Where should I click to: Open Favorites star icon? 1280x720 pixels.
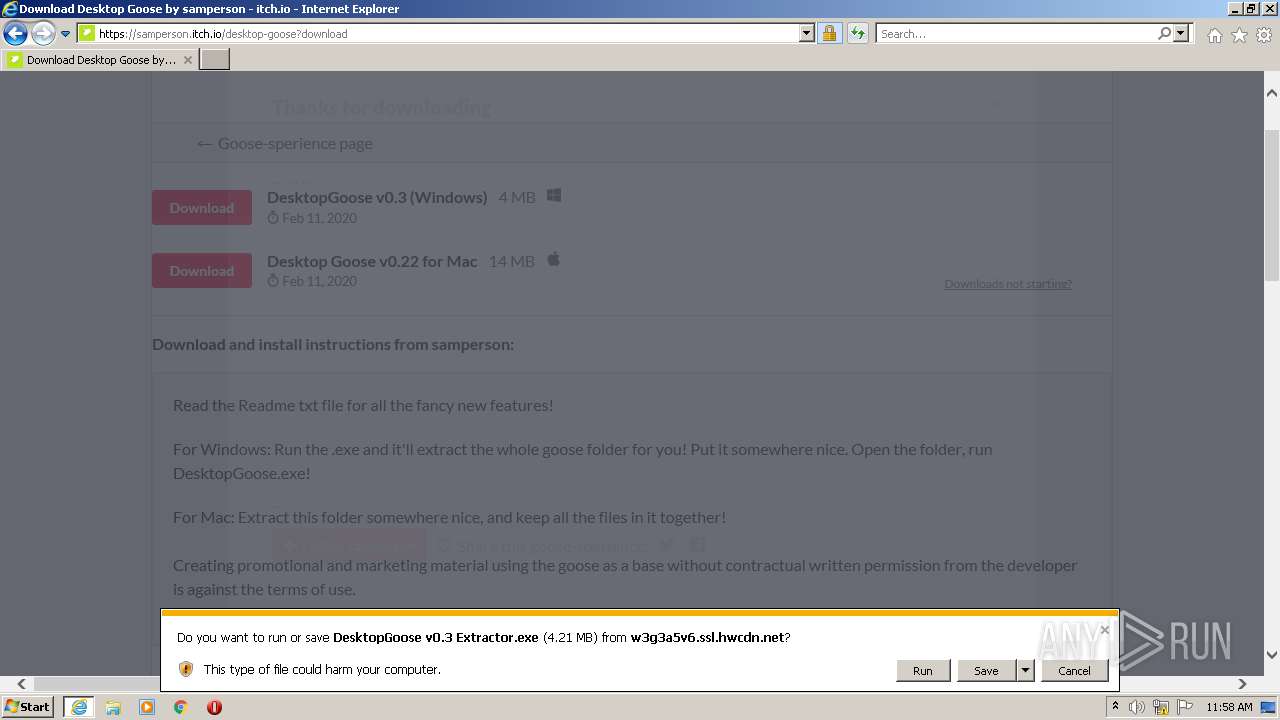[1239, 35]
